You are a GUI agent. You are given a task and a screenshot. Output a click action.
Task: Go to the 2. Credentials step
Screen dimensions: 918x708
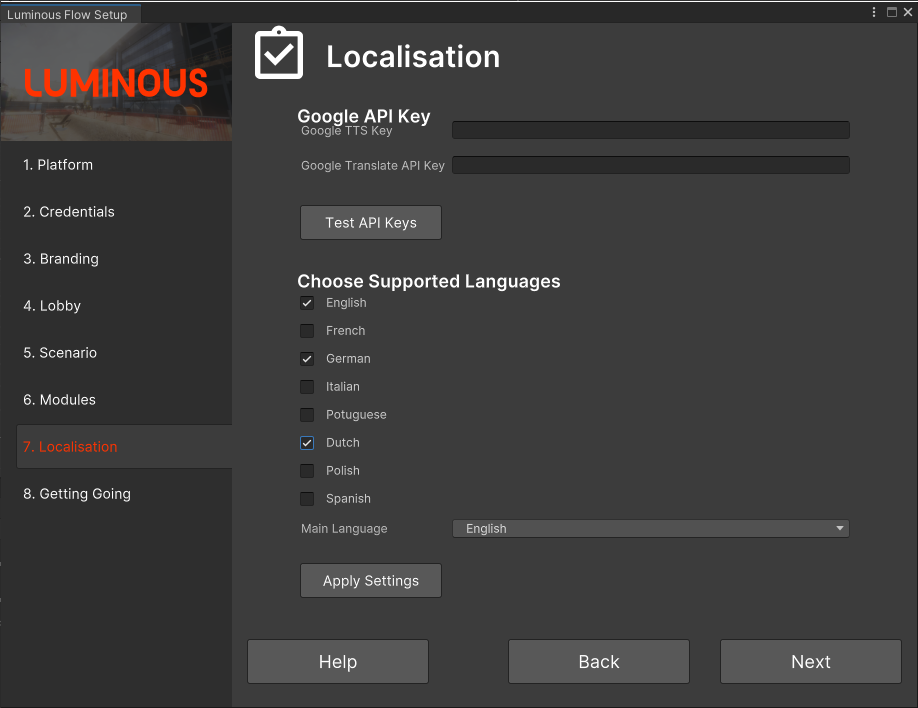(69, 212)
